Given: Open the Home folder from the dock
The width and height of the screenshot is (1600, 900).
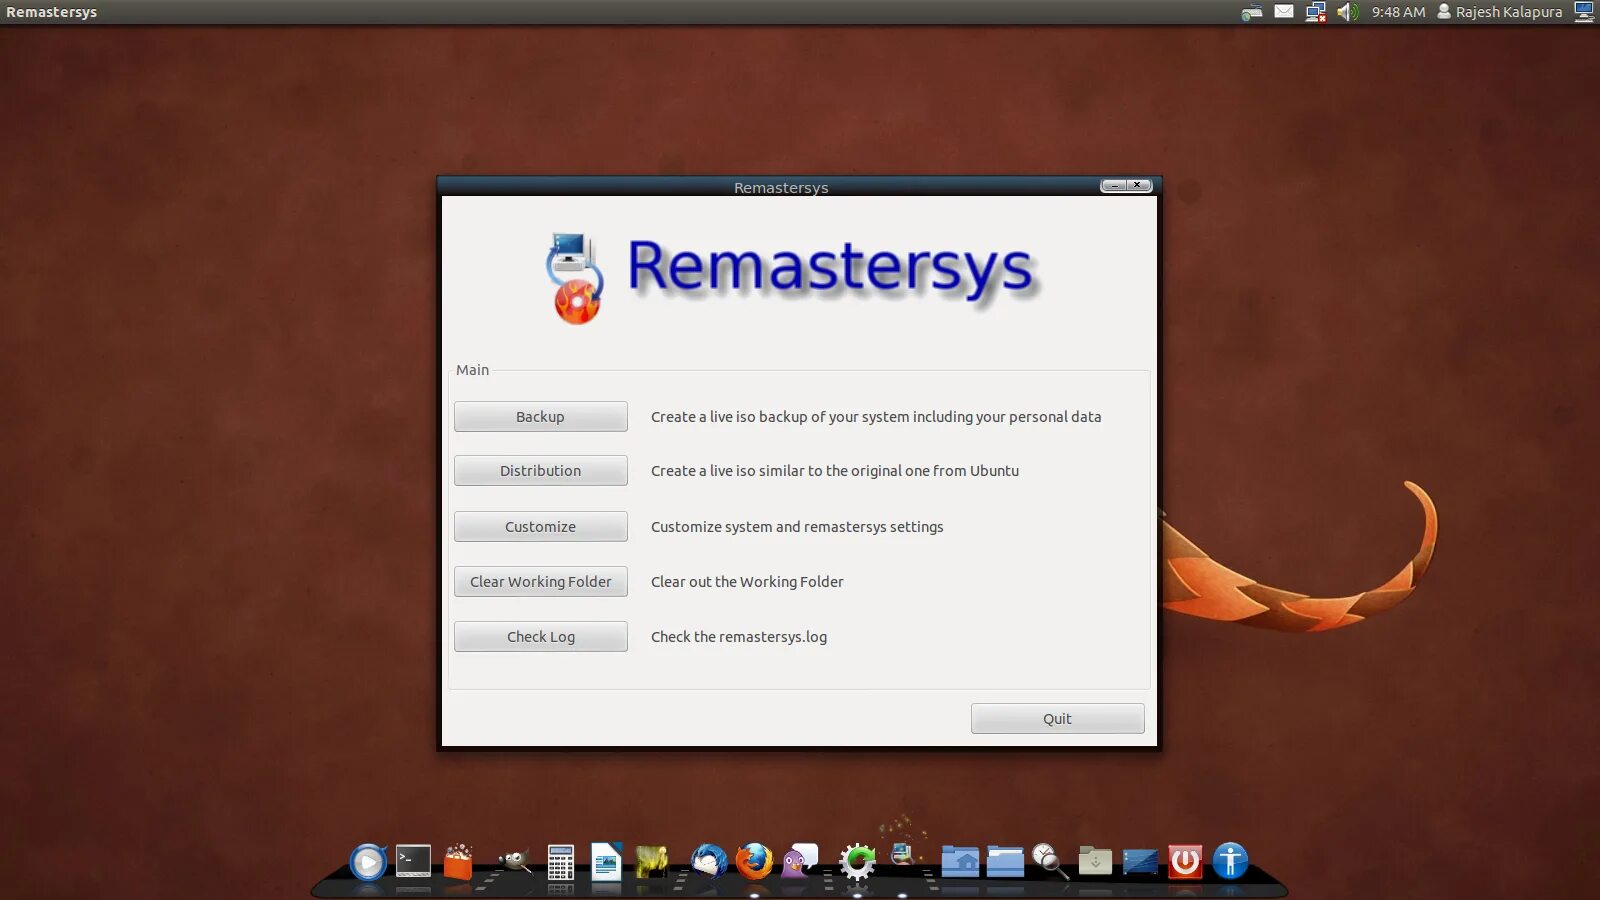Looking at the screenshot, I should coord(960,861).
